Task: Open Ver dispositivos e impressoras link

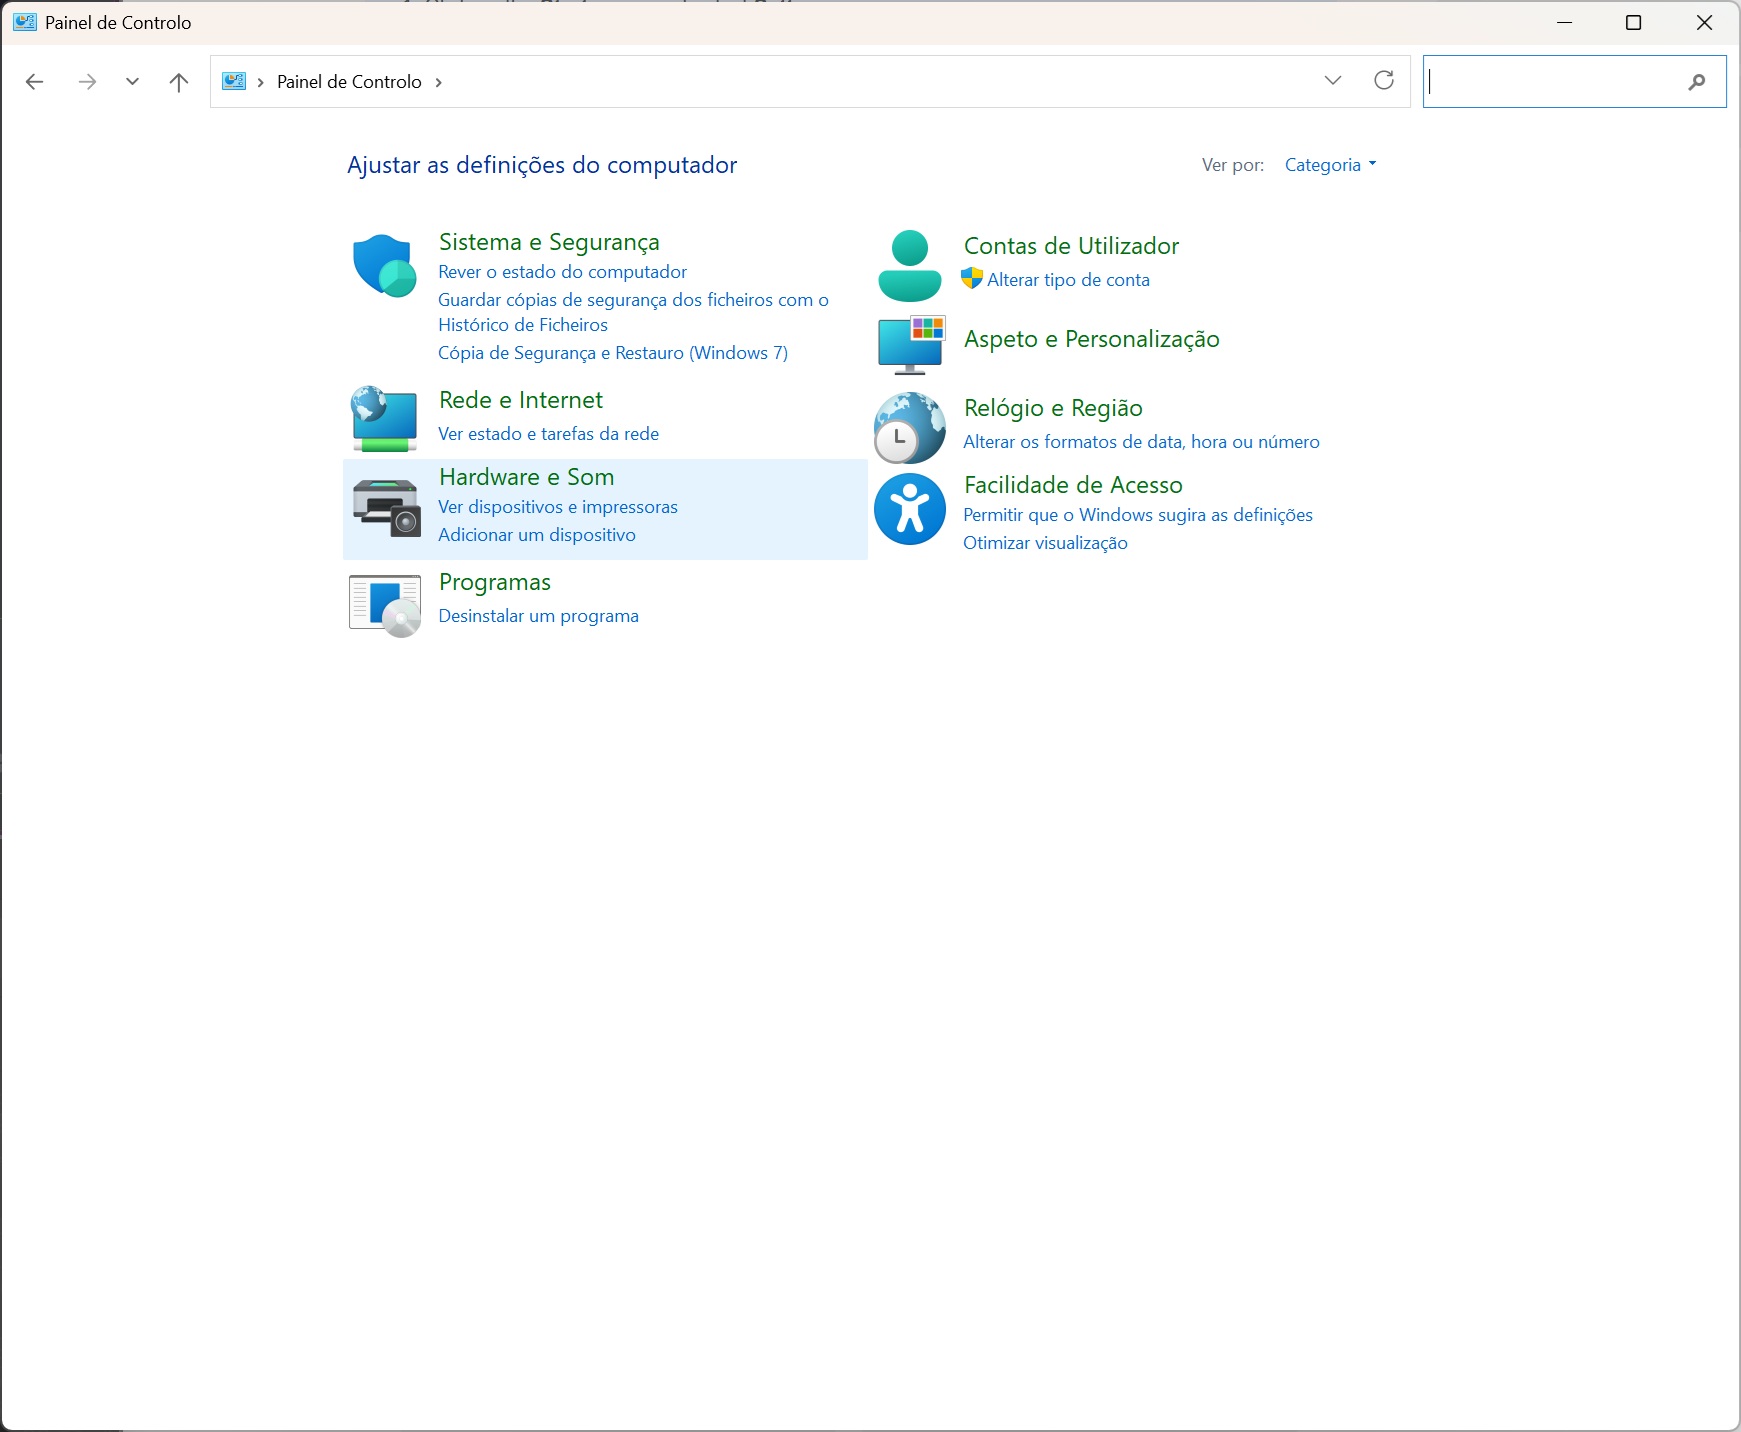Action: coord(557,507)
